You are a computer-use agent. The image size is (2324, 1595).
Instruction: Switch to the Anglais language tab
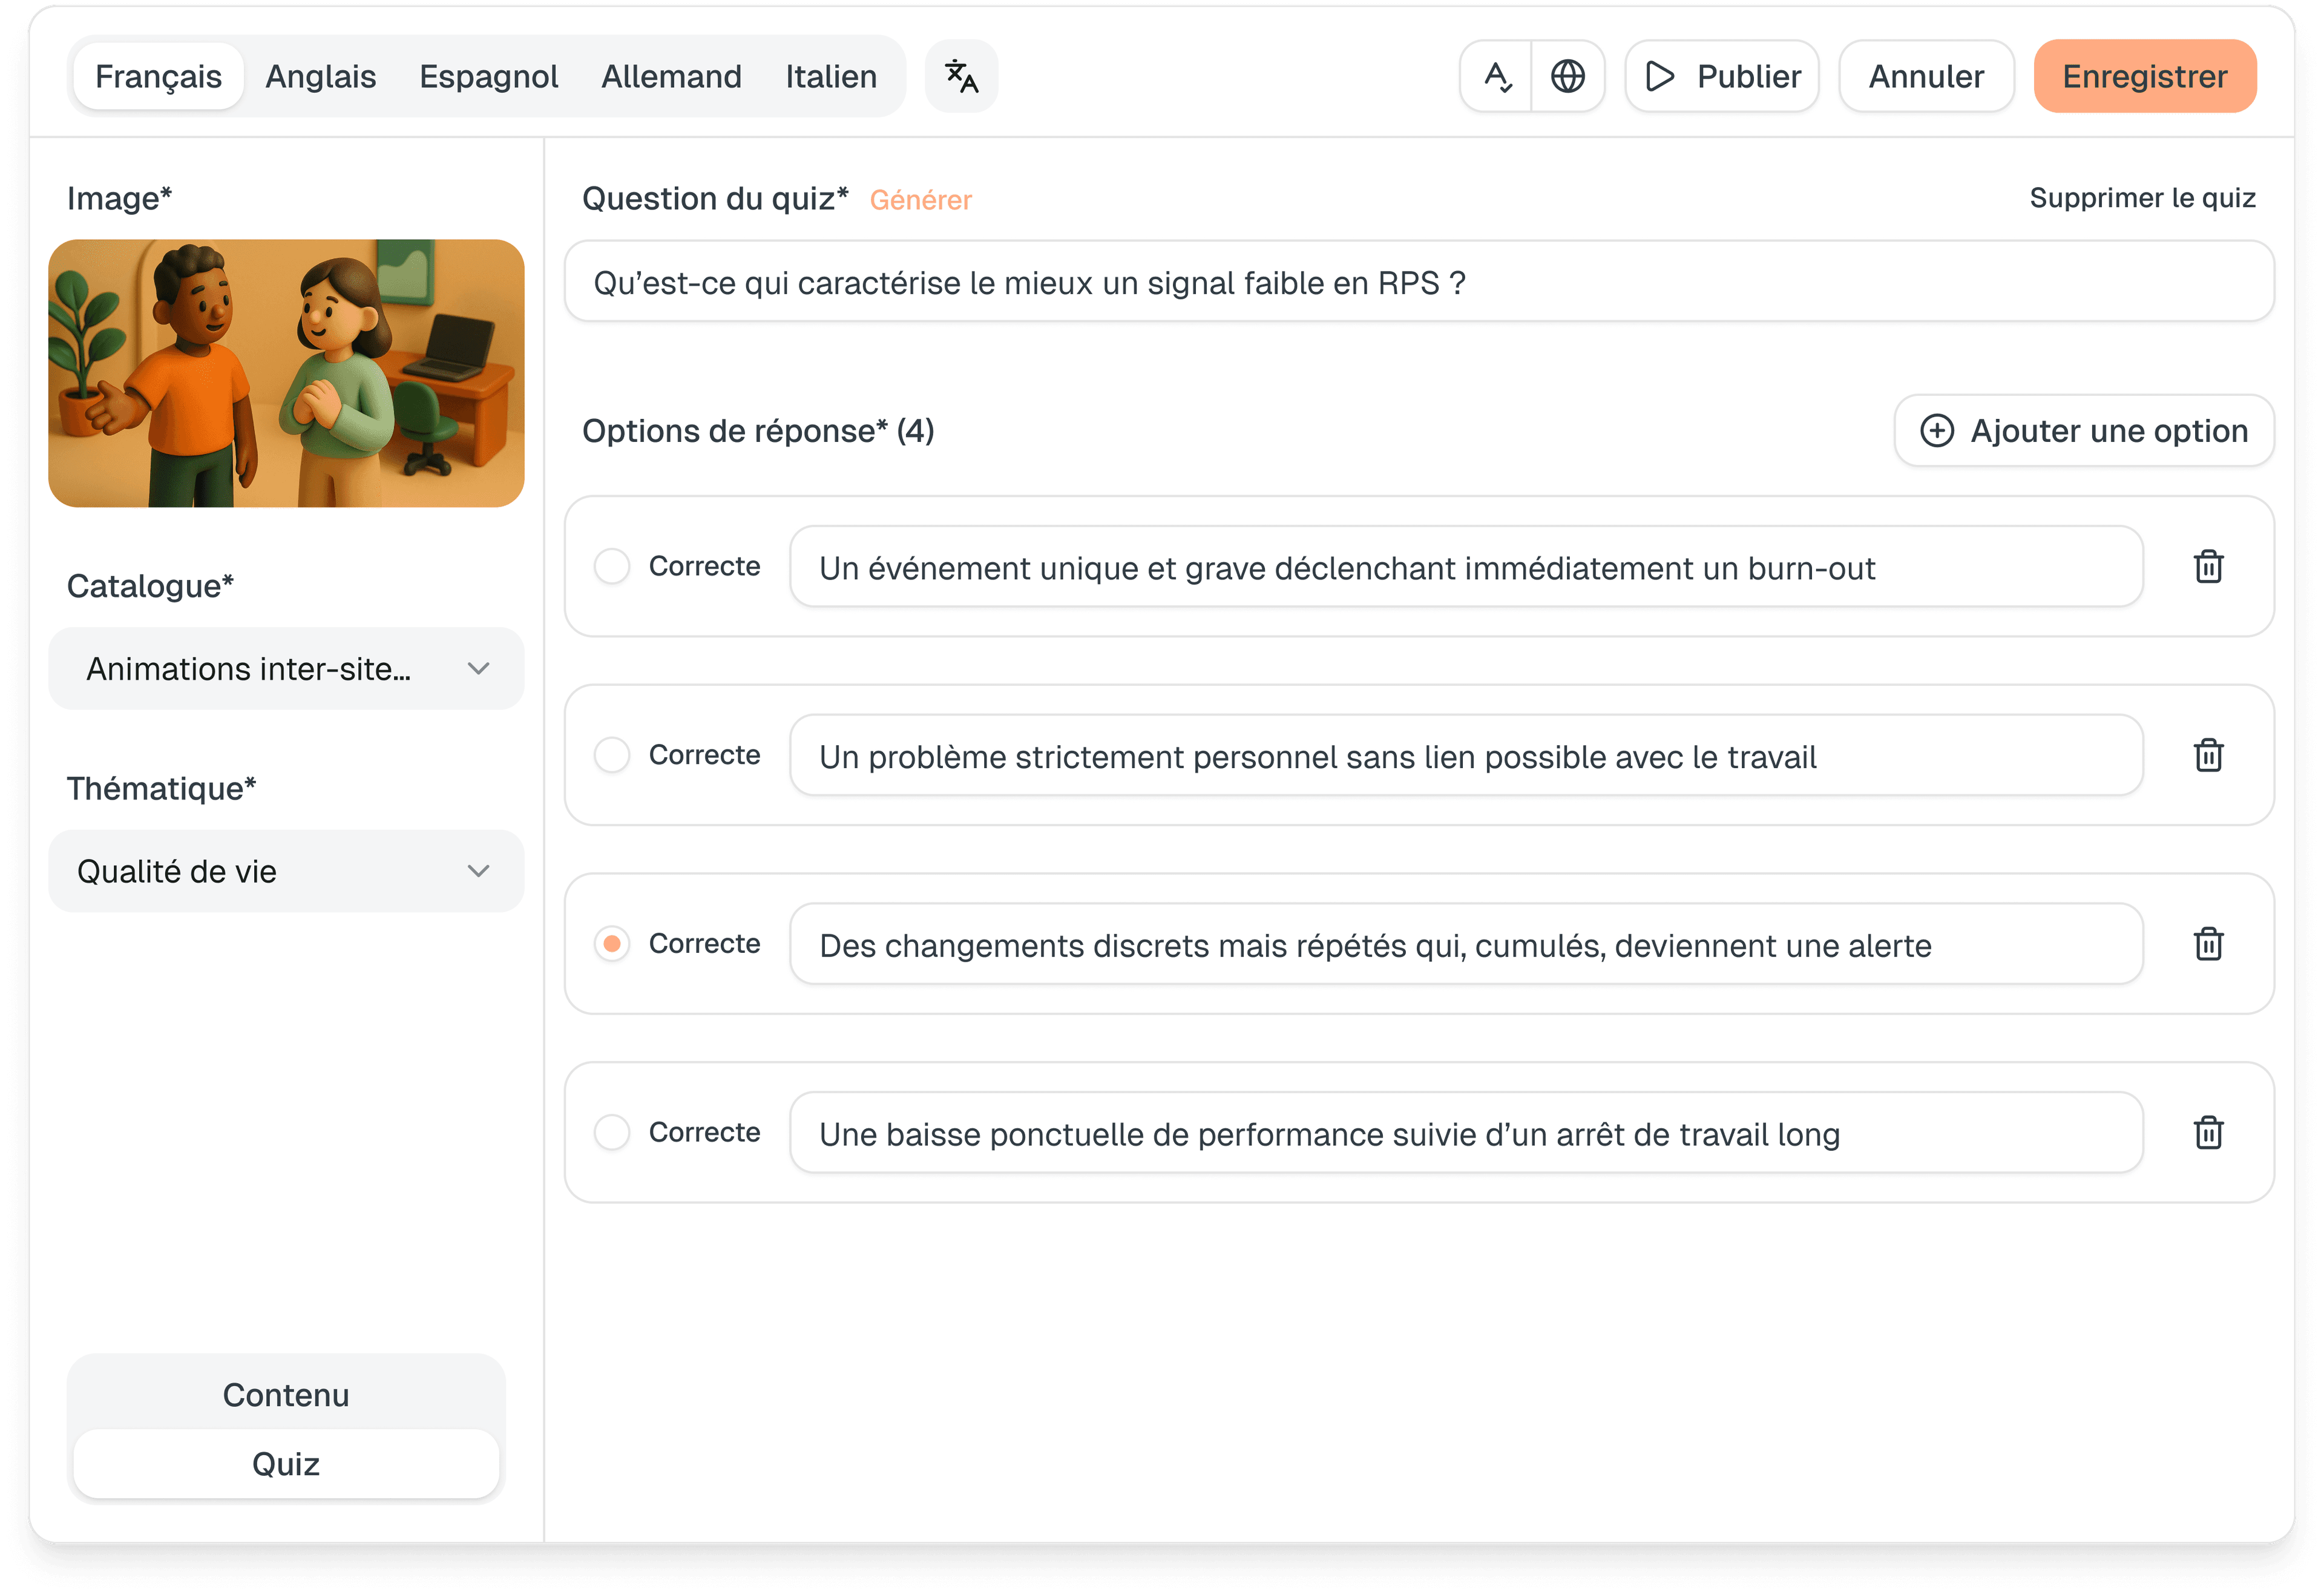tap(320, 76)
